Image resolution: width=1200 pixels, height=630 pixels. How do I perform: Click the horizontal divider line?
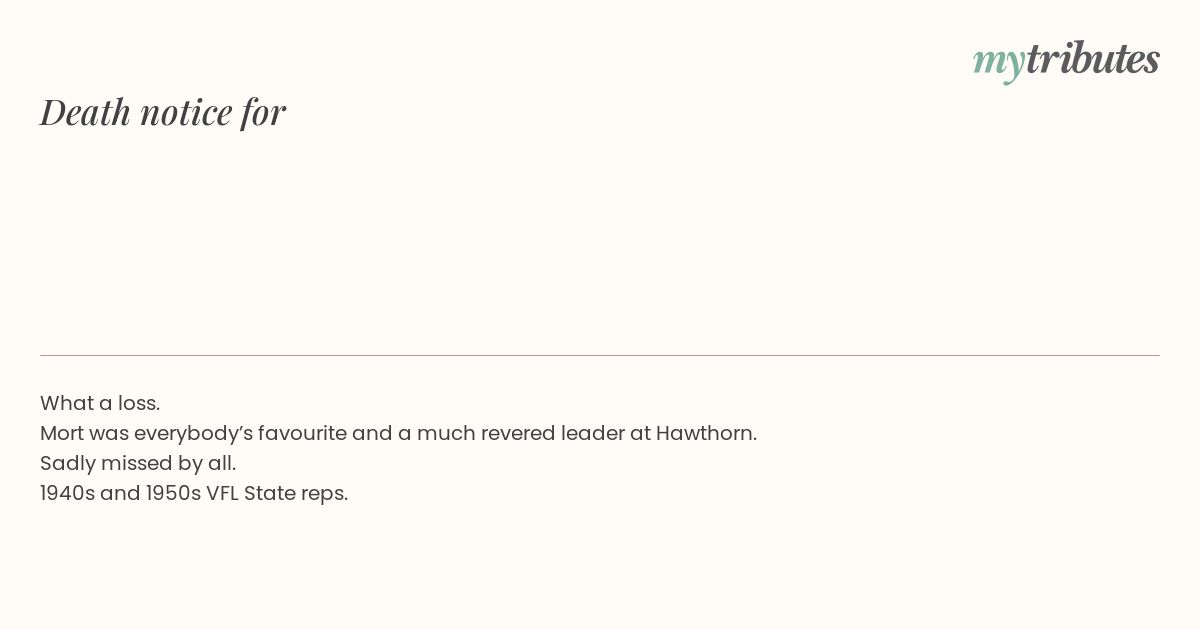[600, 355]
